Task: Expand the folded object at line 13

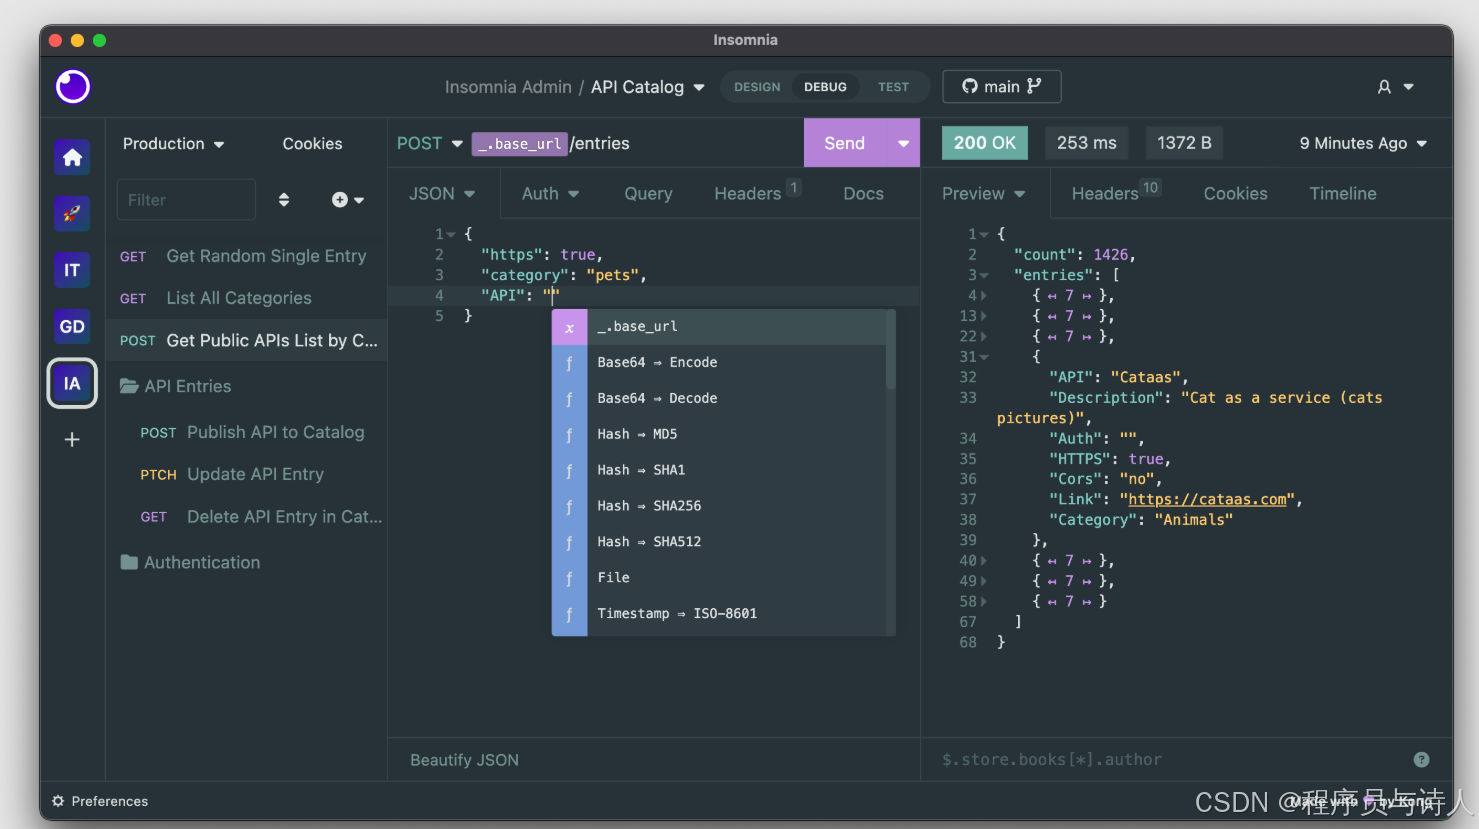Action: click(984, 316)
